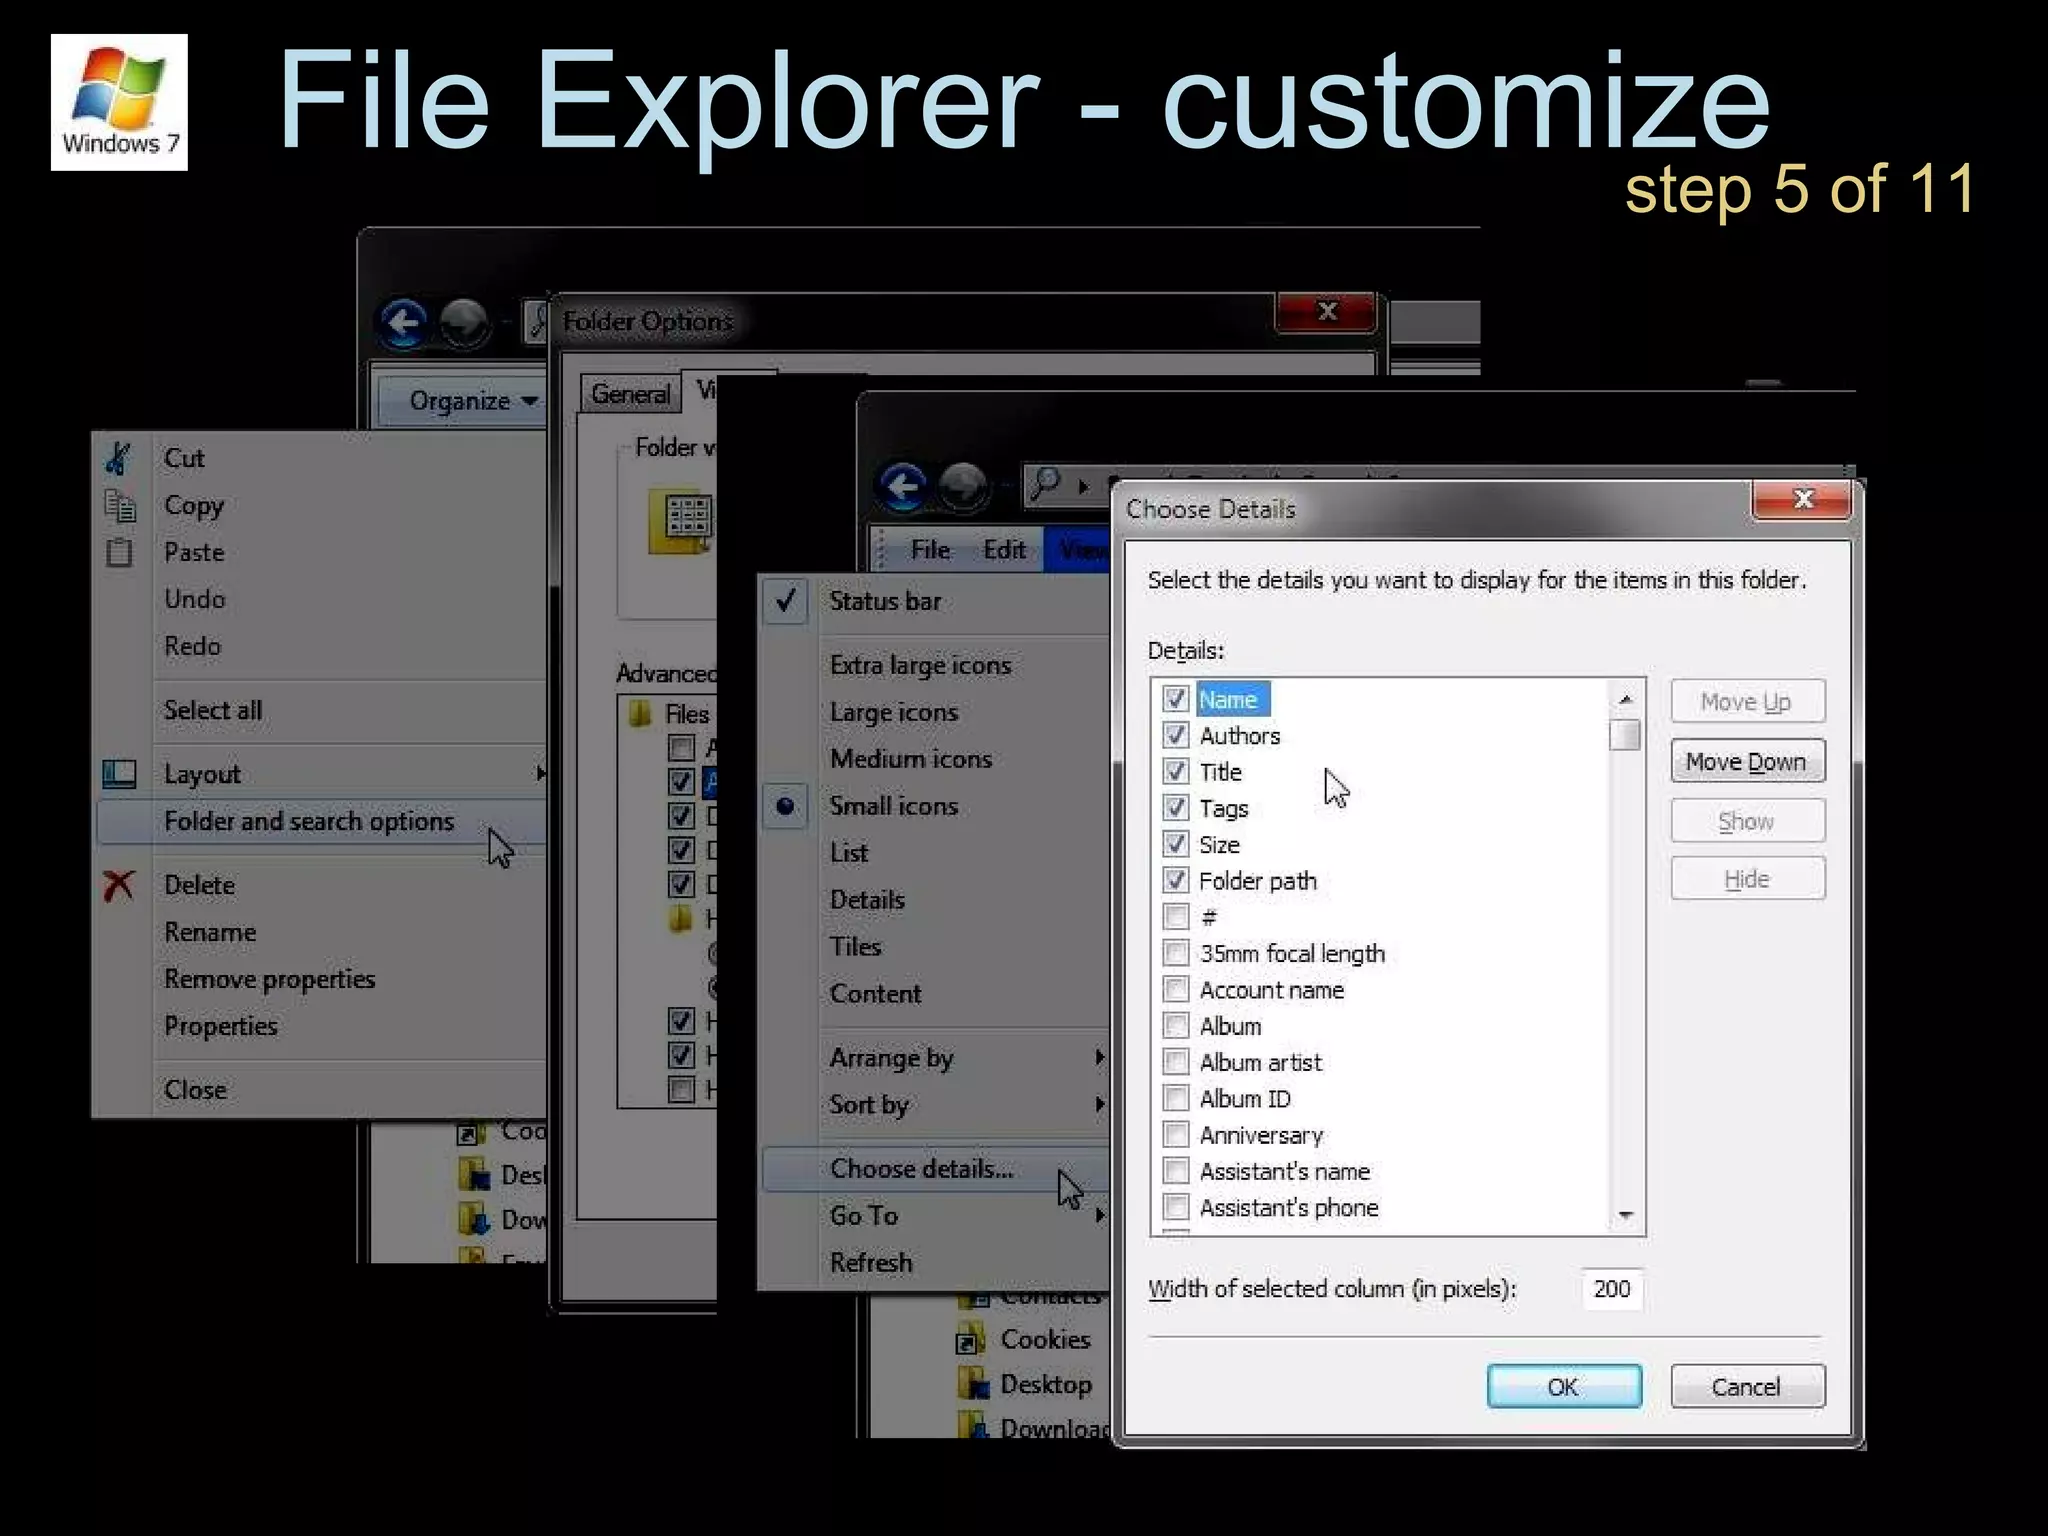The image size is (2048, 1536).
Task: Choose Folder and search options
Action: pos(320,821)
